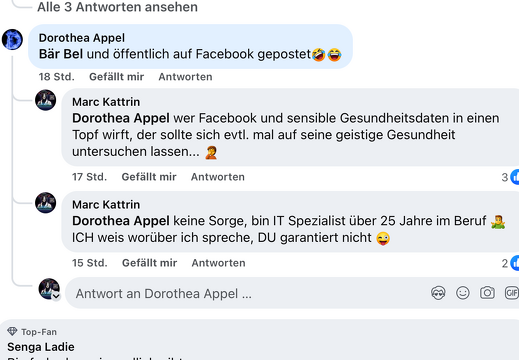Click Antworten under the 15 Std. reply

point(218,263)
